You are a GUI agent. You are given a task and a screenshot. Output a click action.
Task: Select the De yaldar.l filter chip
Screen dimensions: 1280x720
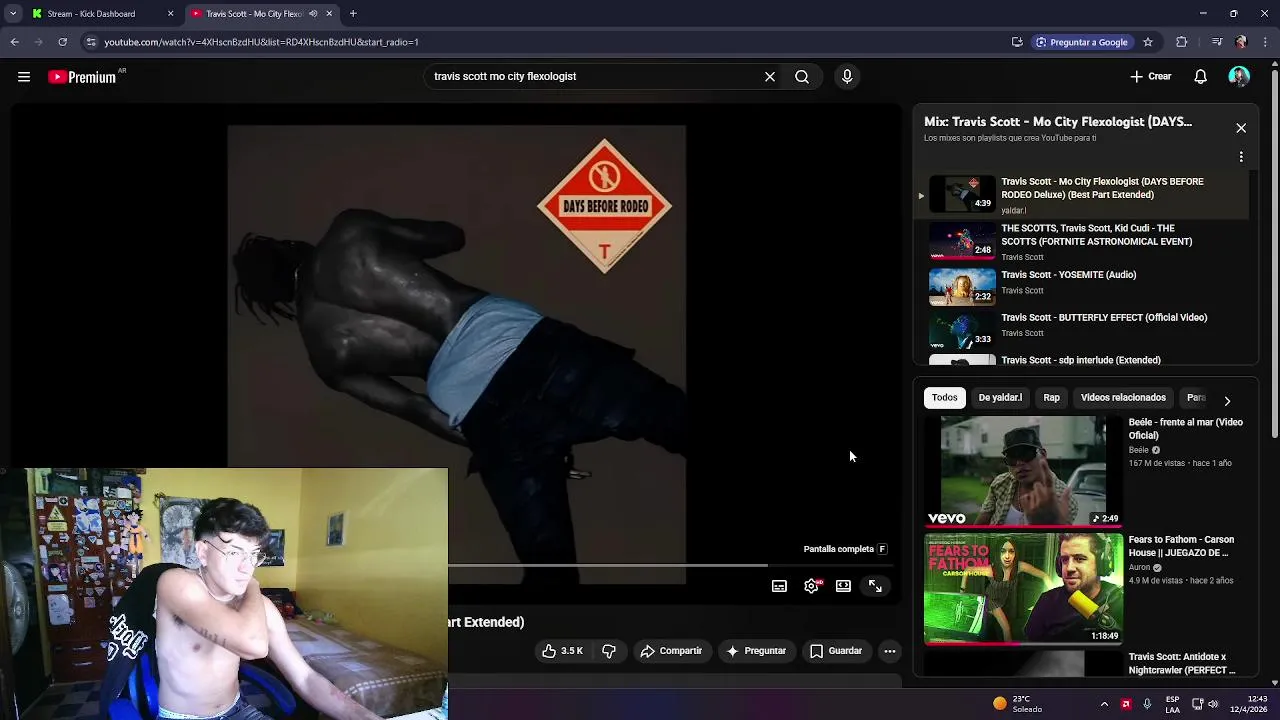click(x=1000, y=398)
